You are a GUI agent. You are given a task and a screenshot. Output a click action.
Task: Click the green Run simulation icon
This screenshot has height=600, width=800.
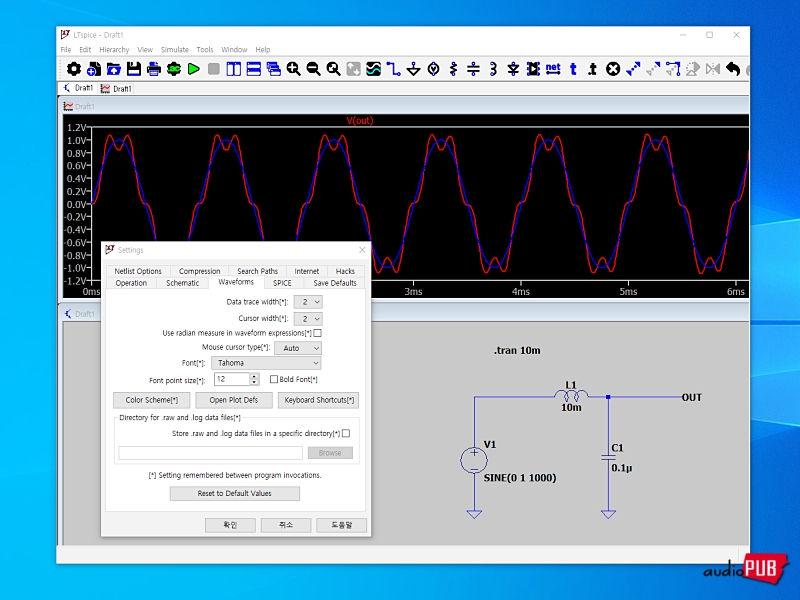[193, 69]
